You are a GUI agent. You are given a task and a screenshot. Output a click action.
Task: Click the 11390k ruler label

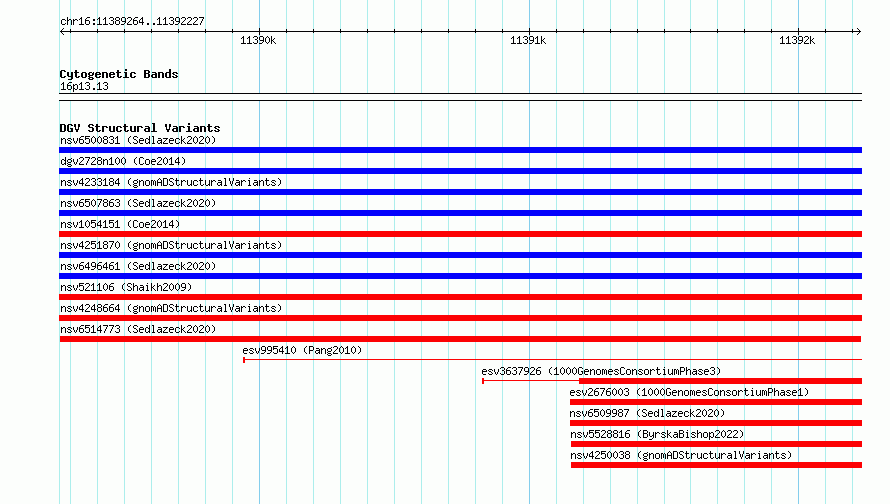tap(258, 40)
